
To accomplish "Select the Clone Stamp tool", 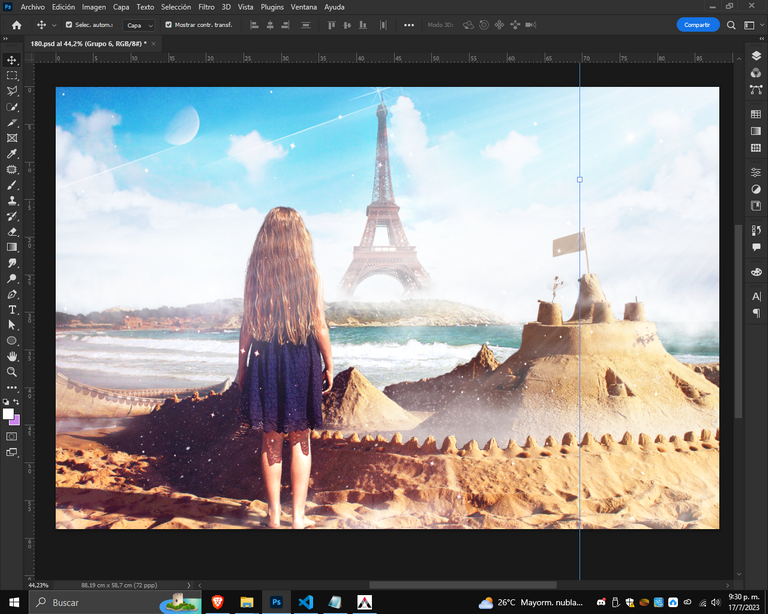I will click(x=12, y=201).
